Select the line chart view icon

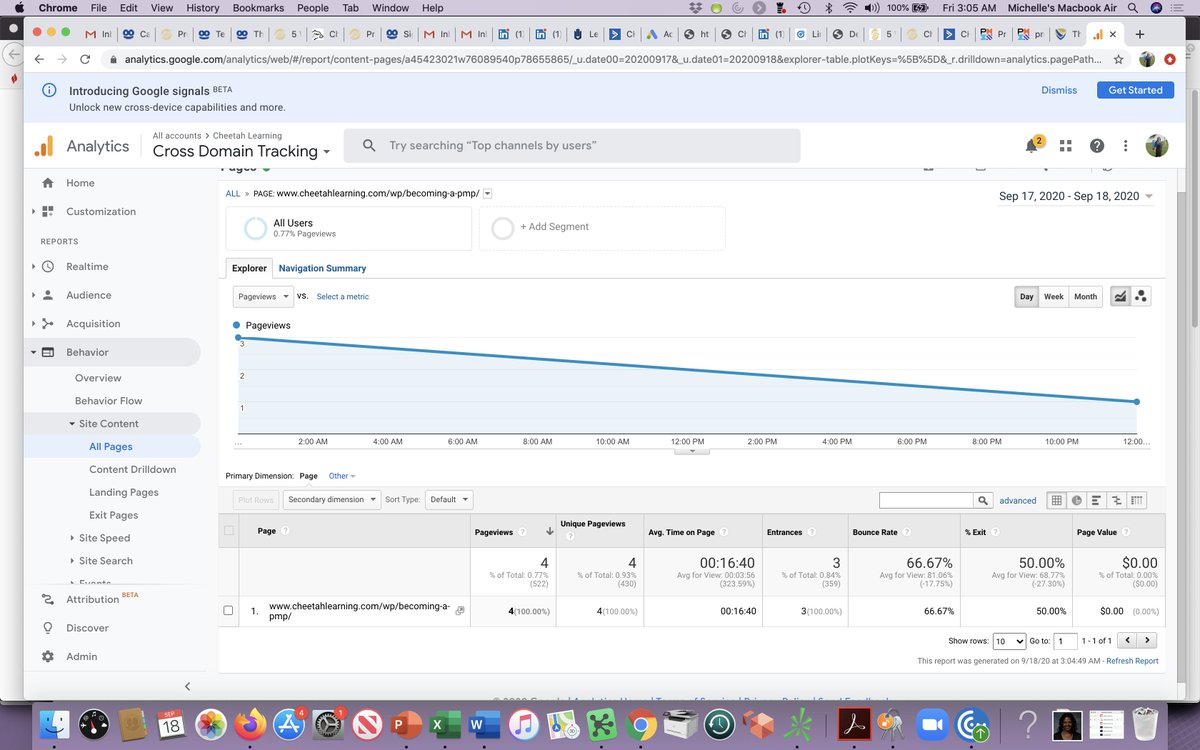tap(1120, 296)
